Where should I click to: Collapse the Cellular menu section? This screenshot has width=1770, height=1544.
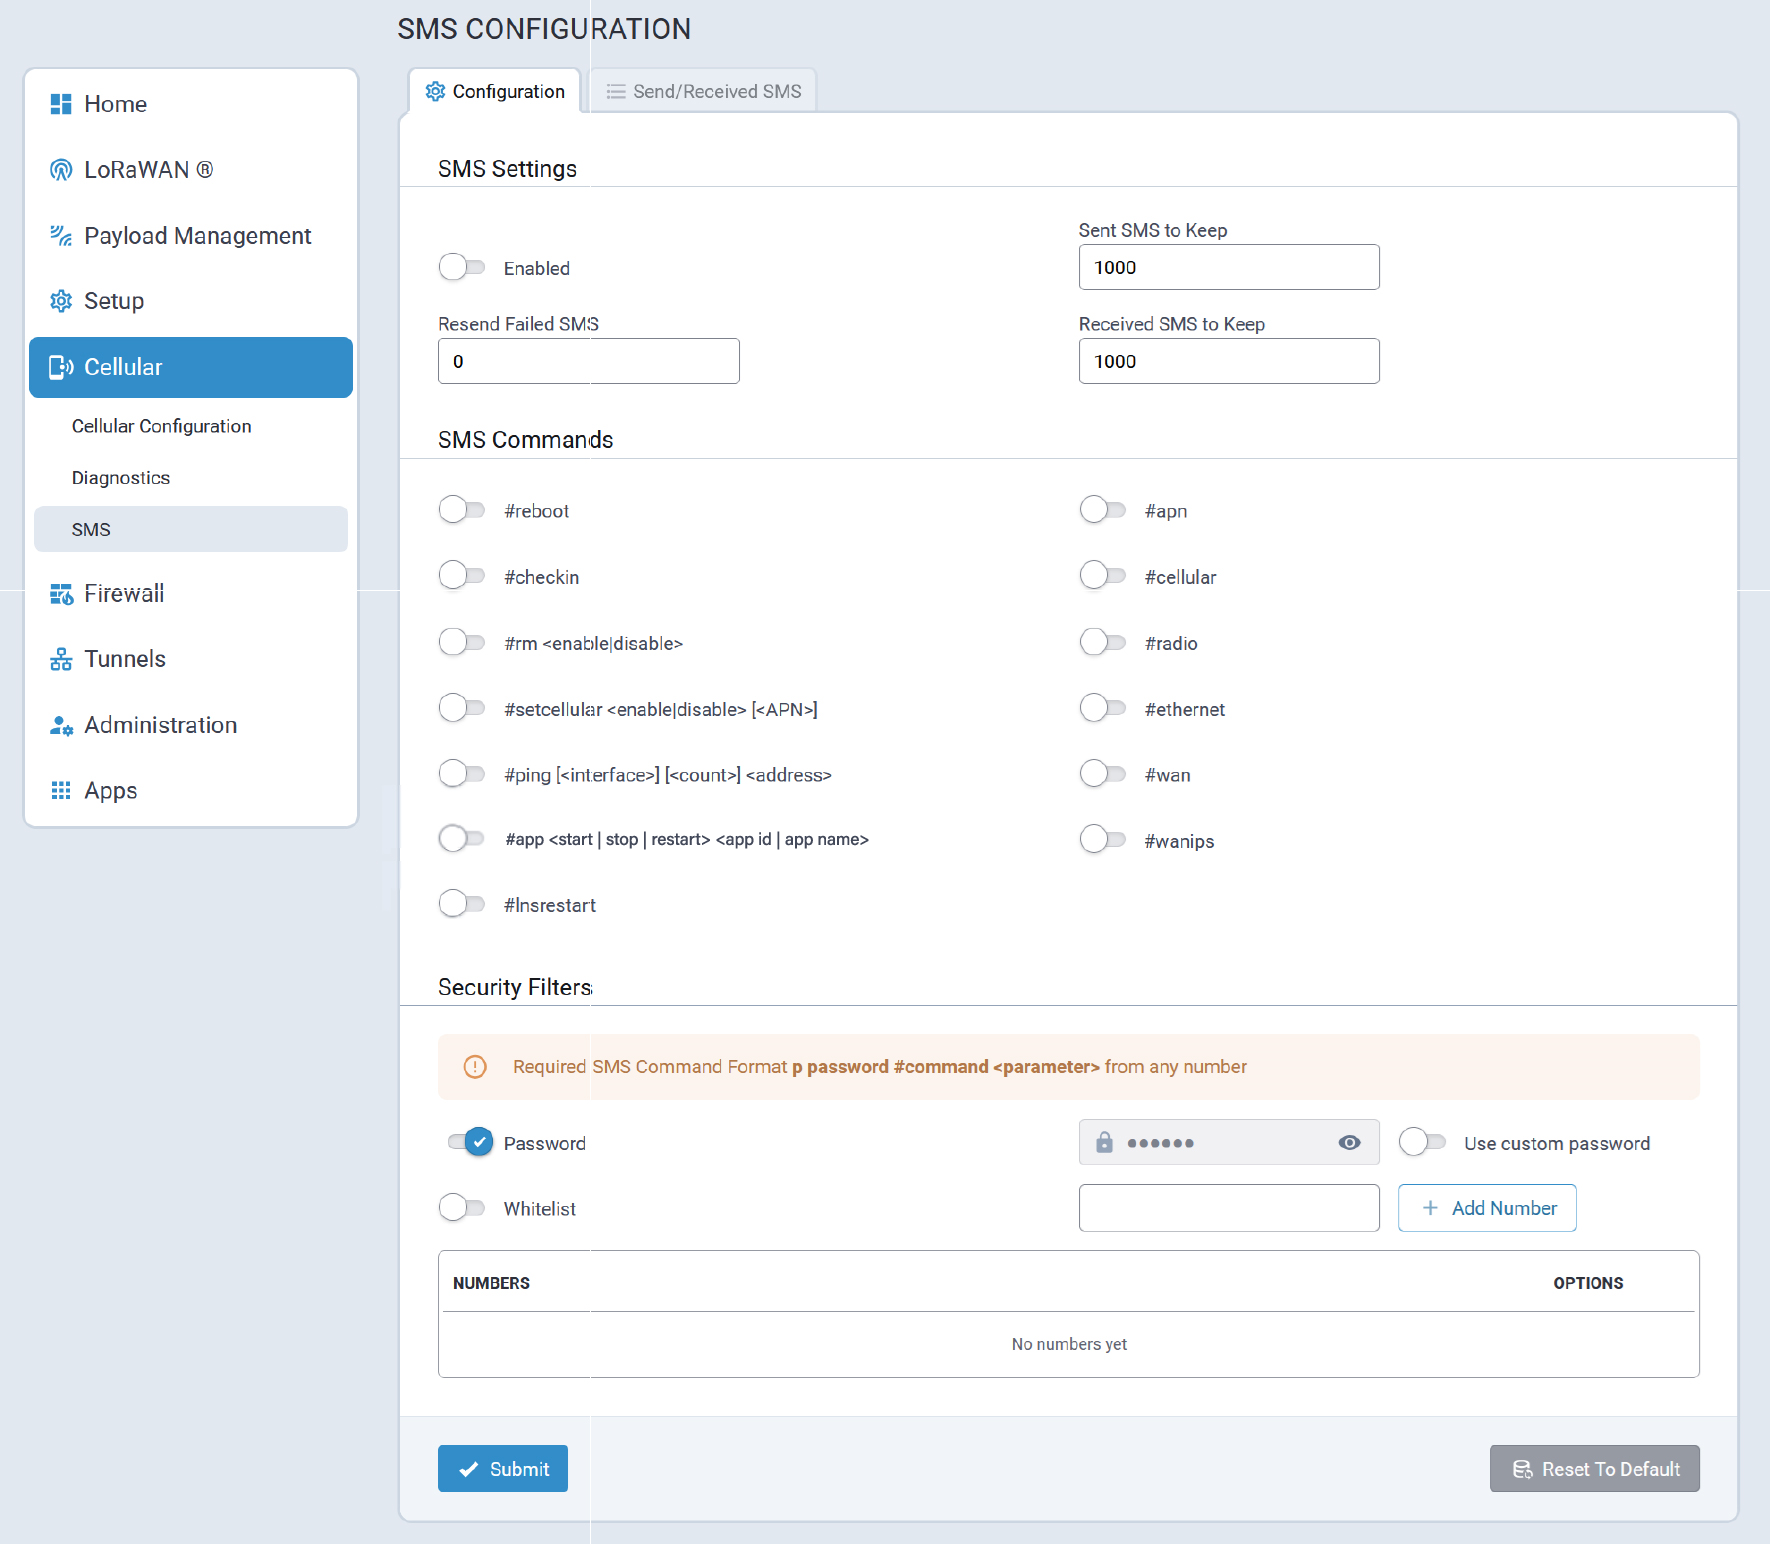191,367
